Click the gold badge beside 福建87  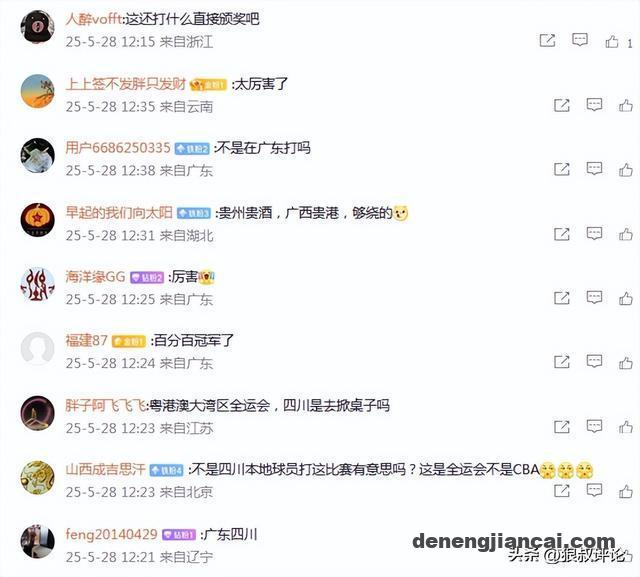[x=129, y=342]
